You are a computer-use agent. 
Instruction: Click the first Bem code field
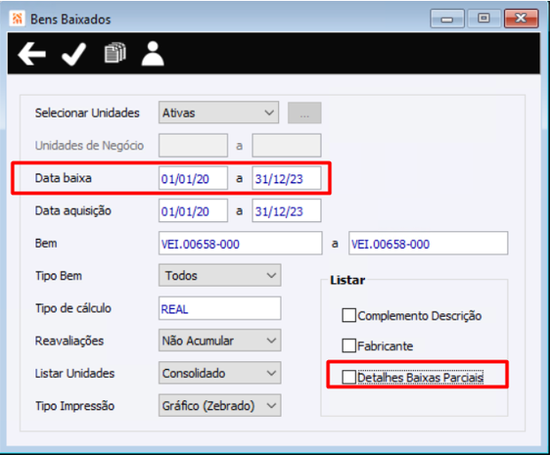click(240, 243)
